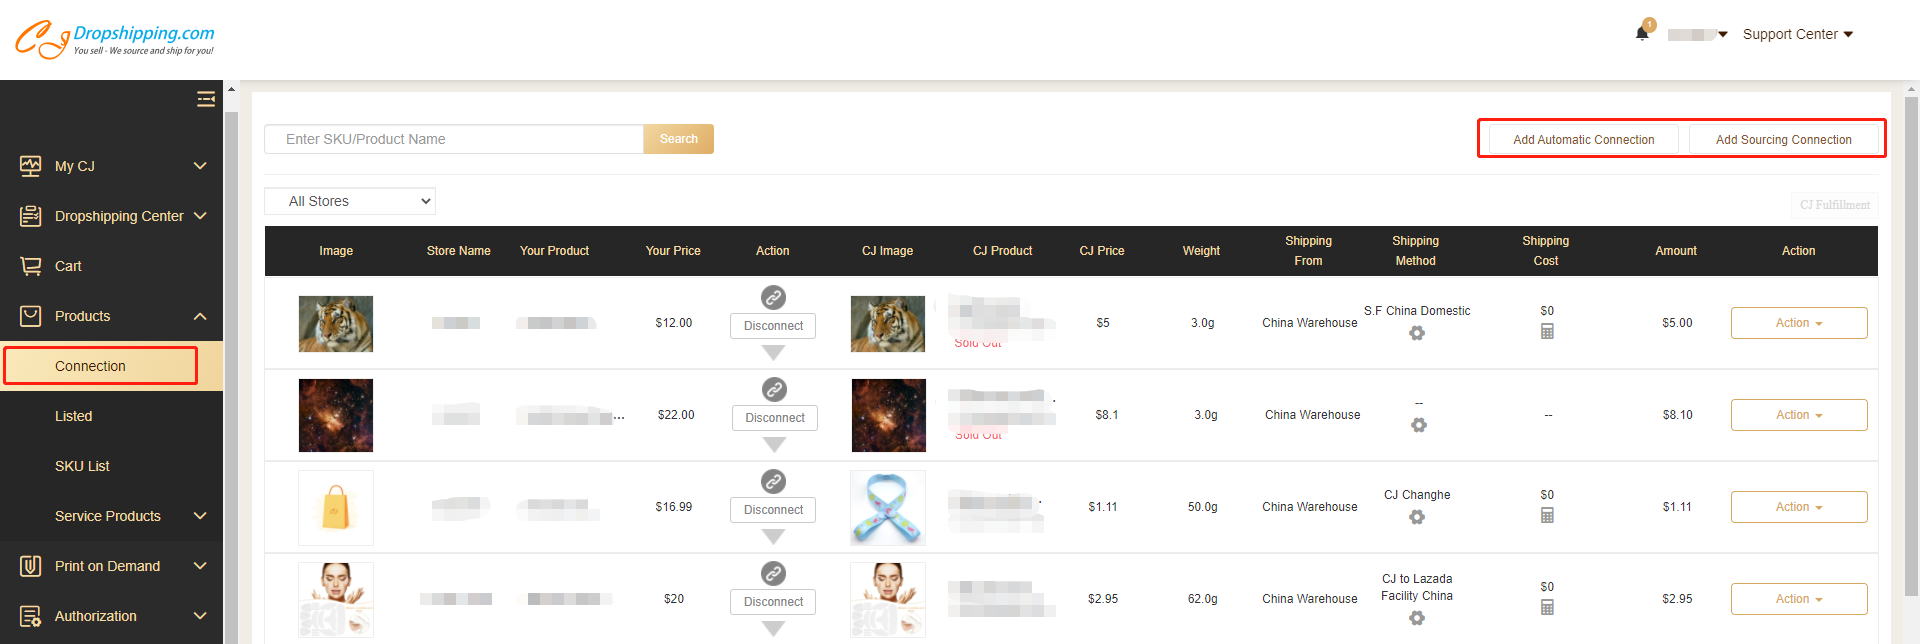Click the gear icon under CJ Changhe
Screen dimensions: 1920x644
tap(1417, 517)
